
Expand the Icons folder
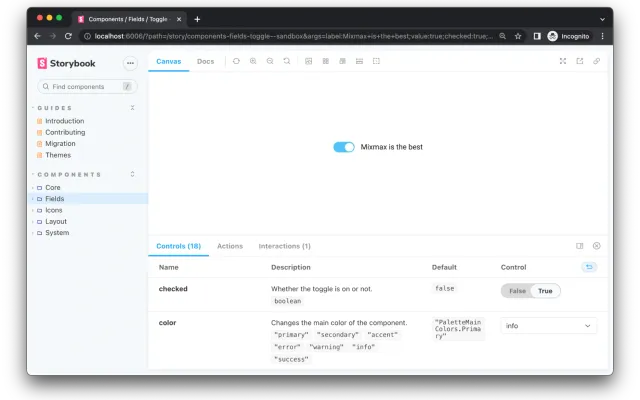pos(53,210)
